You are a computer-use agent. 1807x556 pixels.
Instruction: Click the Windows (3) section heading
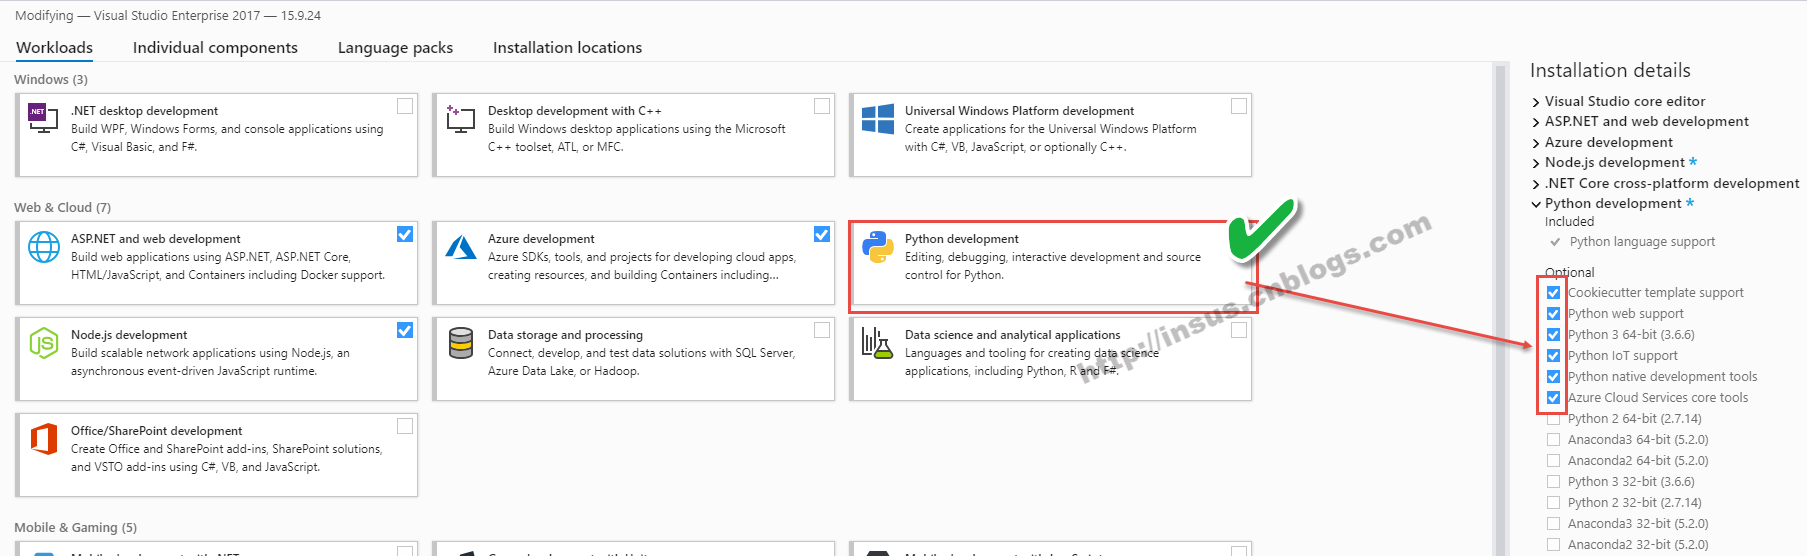pyautogui.click(x=51, y=79)
